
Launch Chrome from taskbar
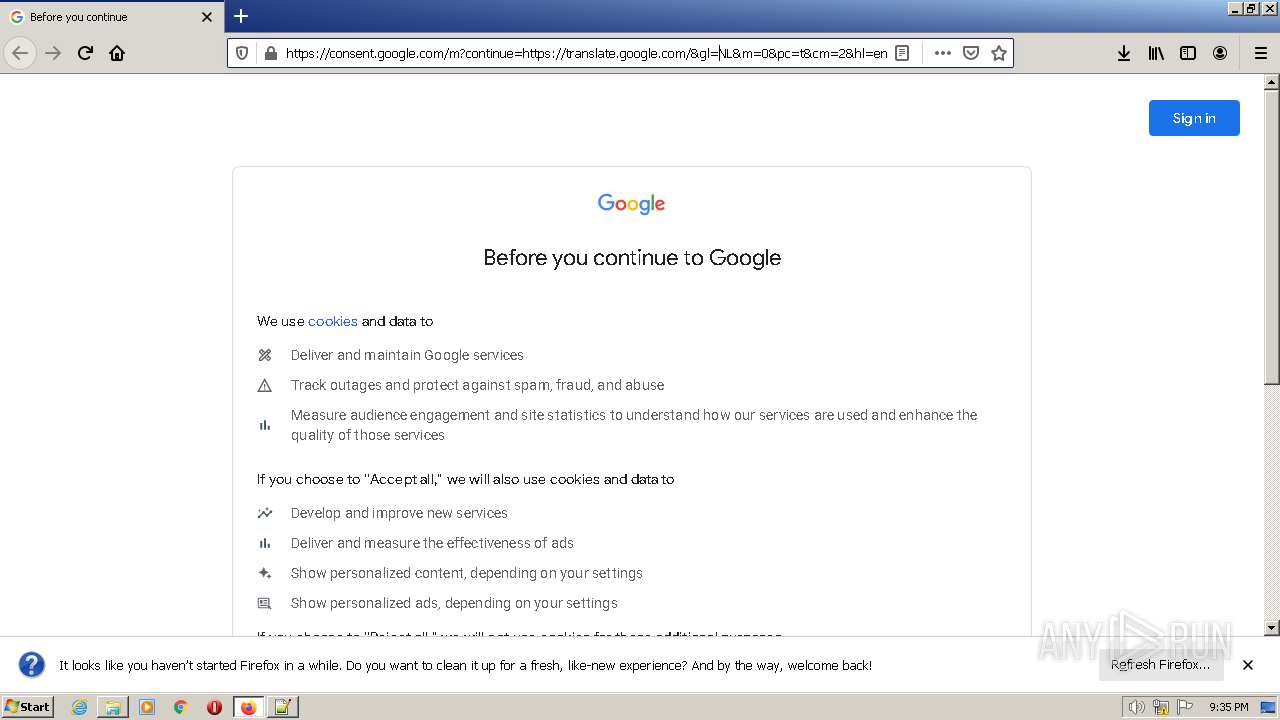pyautogui.click(x=181, y=707)
